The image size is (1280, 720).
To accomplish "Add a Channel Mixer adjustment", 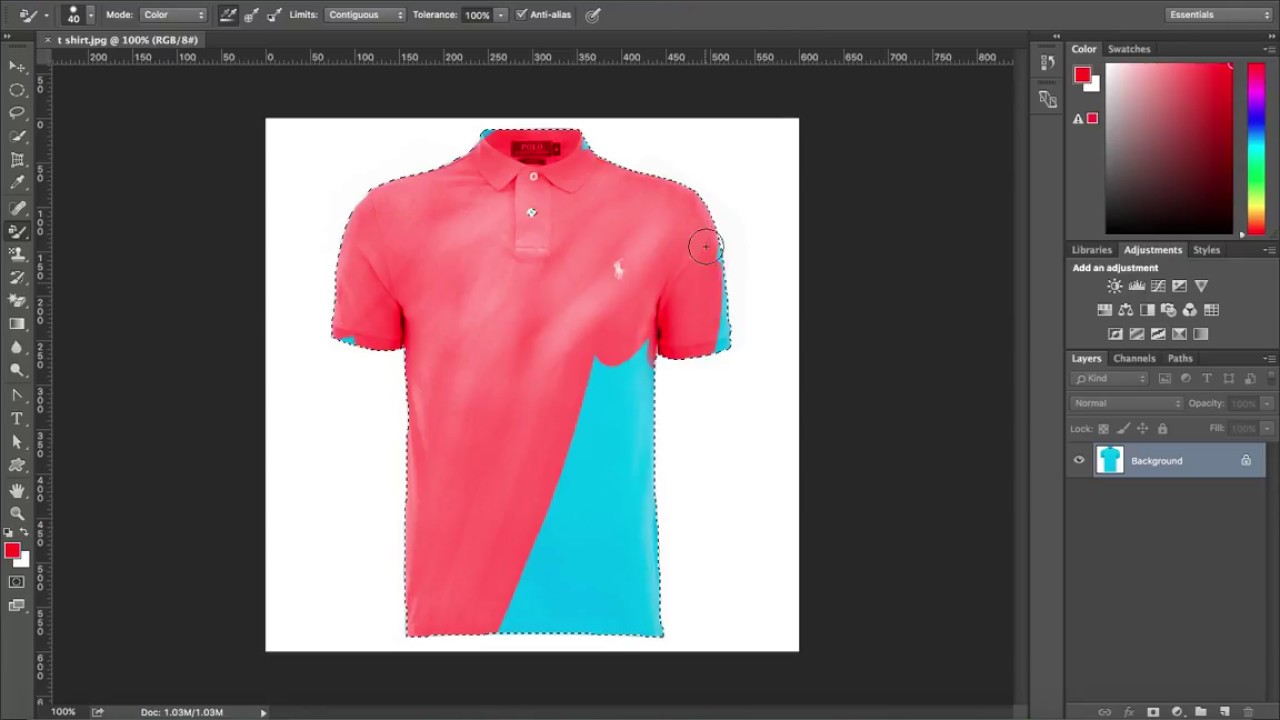I will (1190, 310).
